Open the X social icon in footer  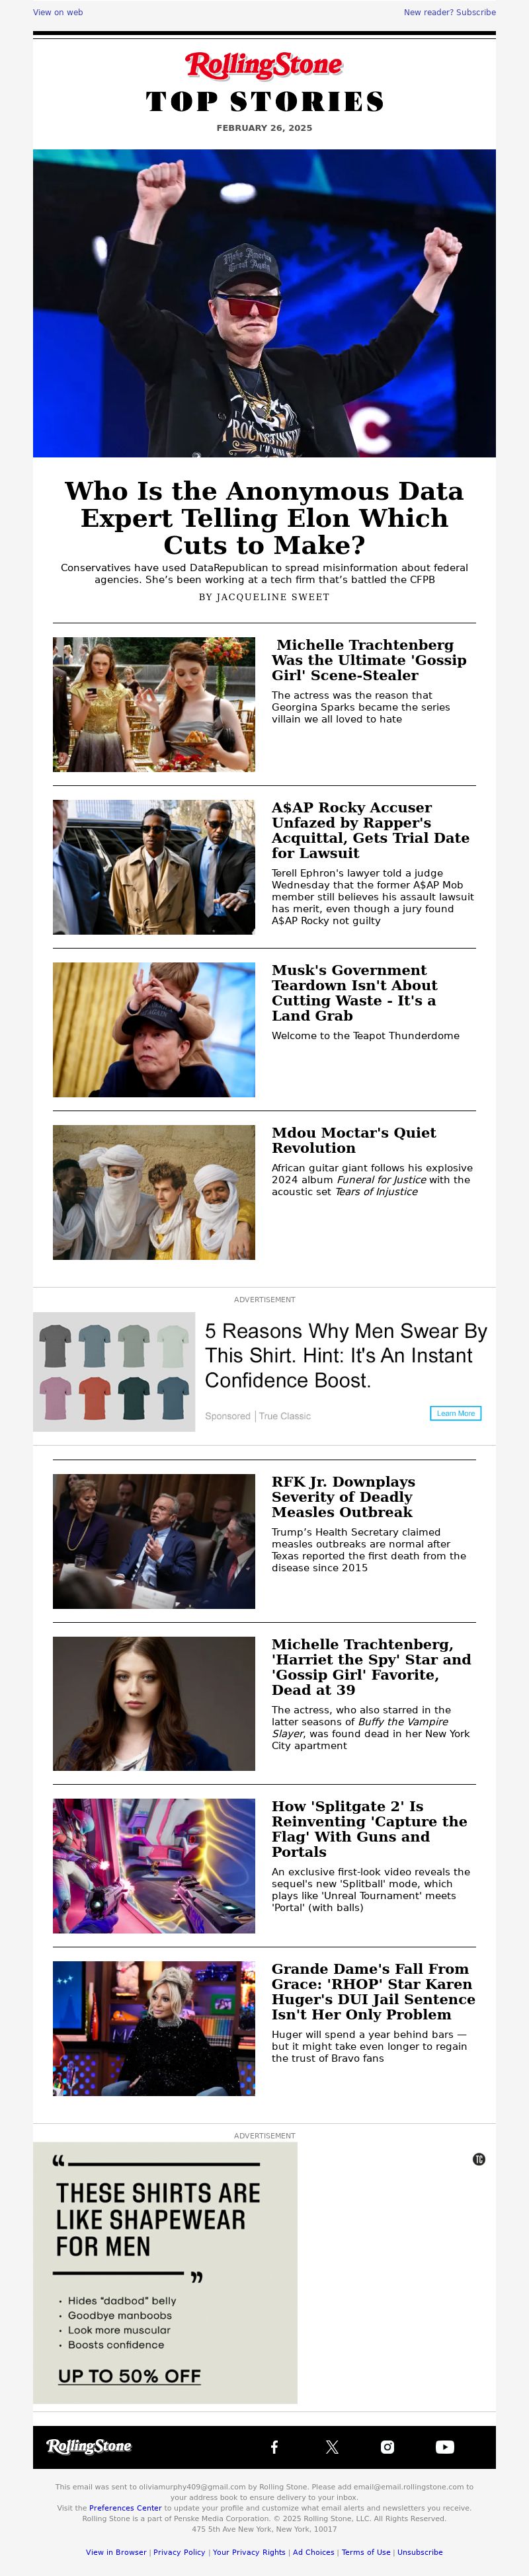[x=332, y=2447]
